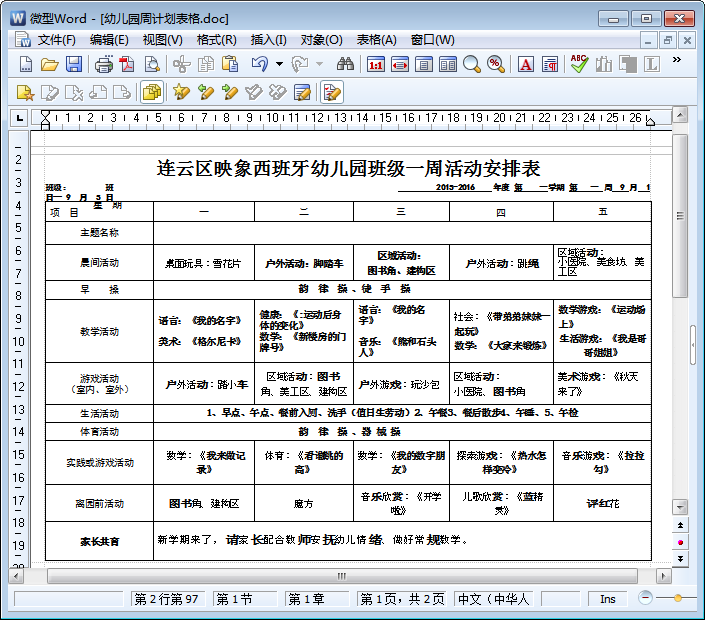Click the Copy icon
The image size is (705, 620).
(206, 65)
